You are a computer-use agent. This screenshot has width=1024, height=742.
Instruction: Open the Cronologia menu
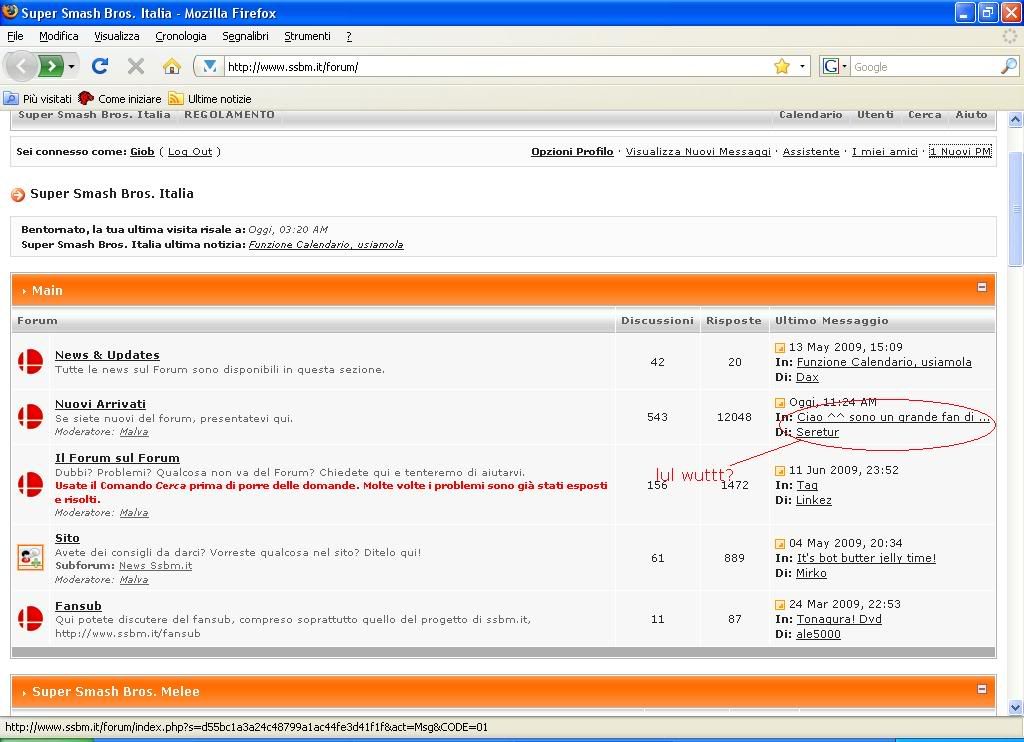pos(181,36)
